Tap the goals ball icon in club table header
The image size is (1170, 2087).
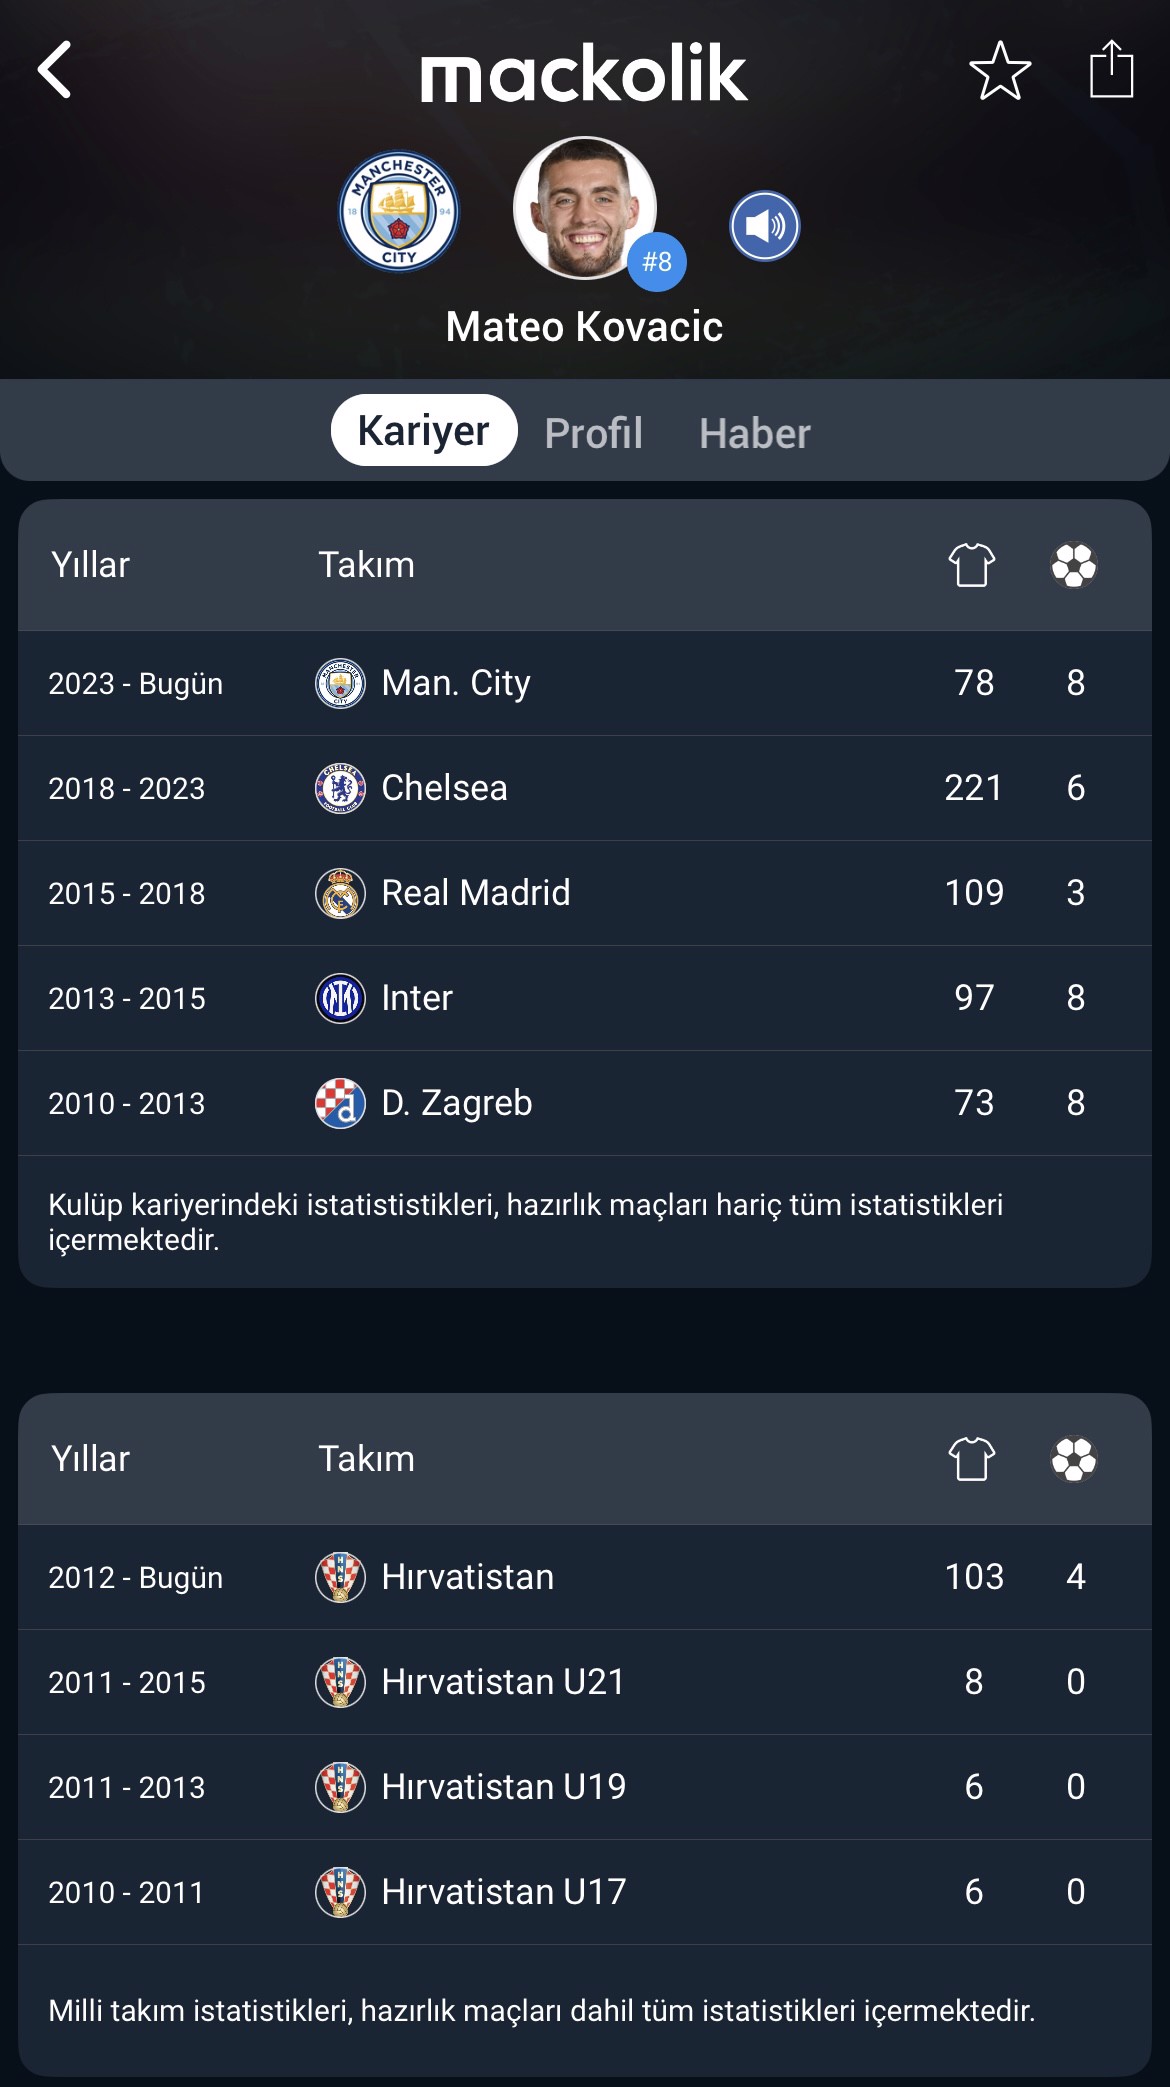click(1074, 565)
